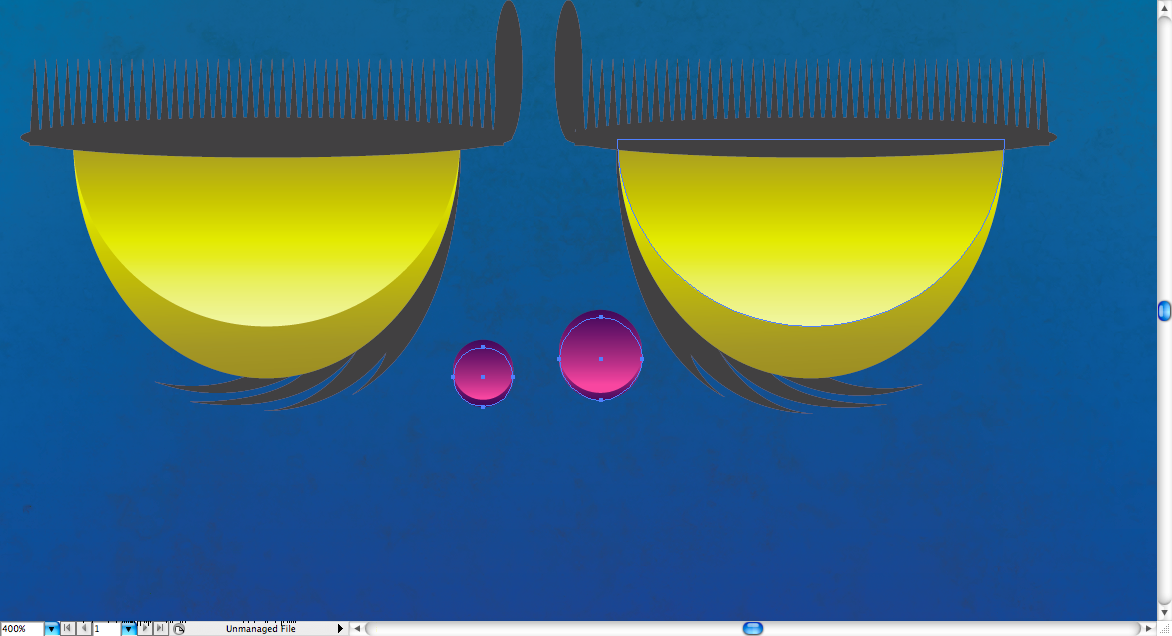
Task: Go to the next artboard
Action: coord(144,629)
